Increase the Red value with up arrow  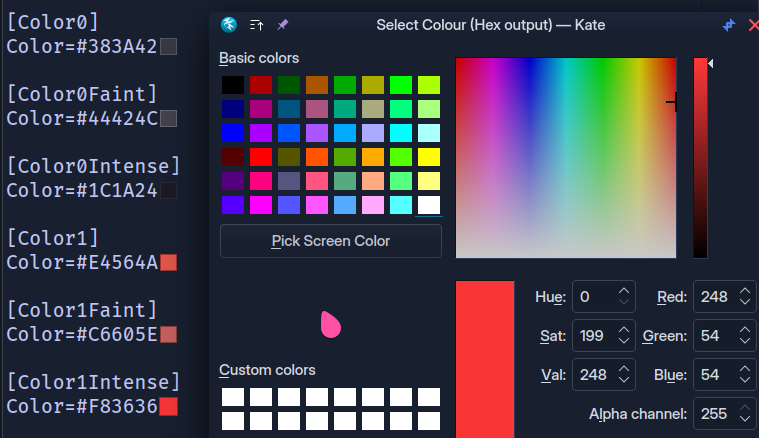[x=745, y=291]
